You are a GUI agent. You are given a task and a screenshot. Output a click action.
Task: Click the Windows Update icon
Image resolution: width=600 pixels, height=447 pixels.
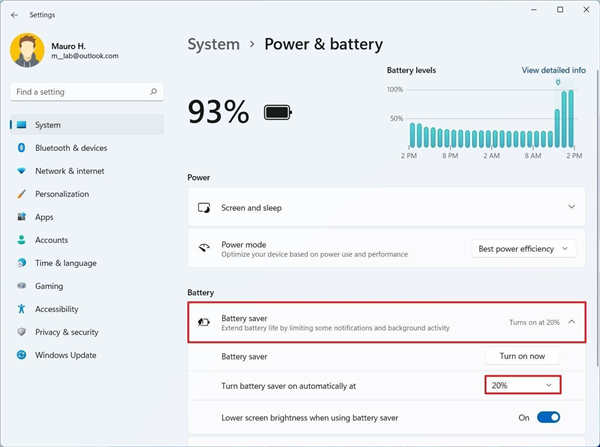pyautogui.click(x=21, y=355)
